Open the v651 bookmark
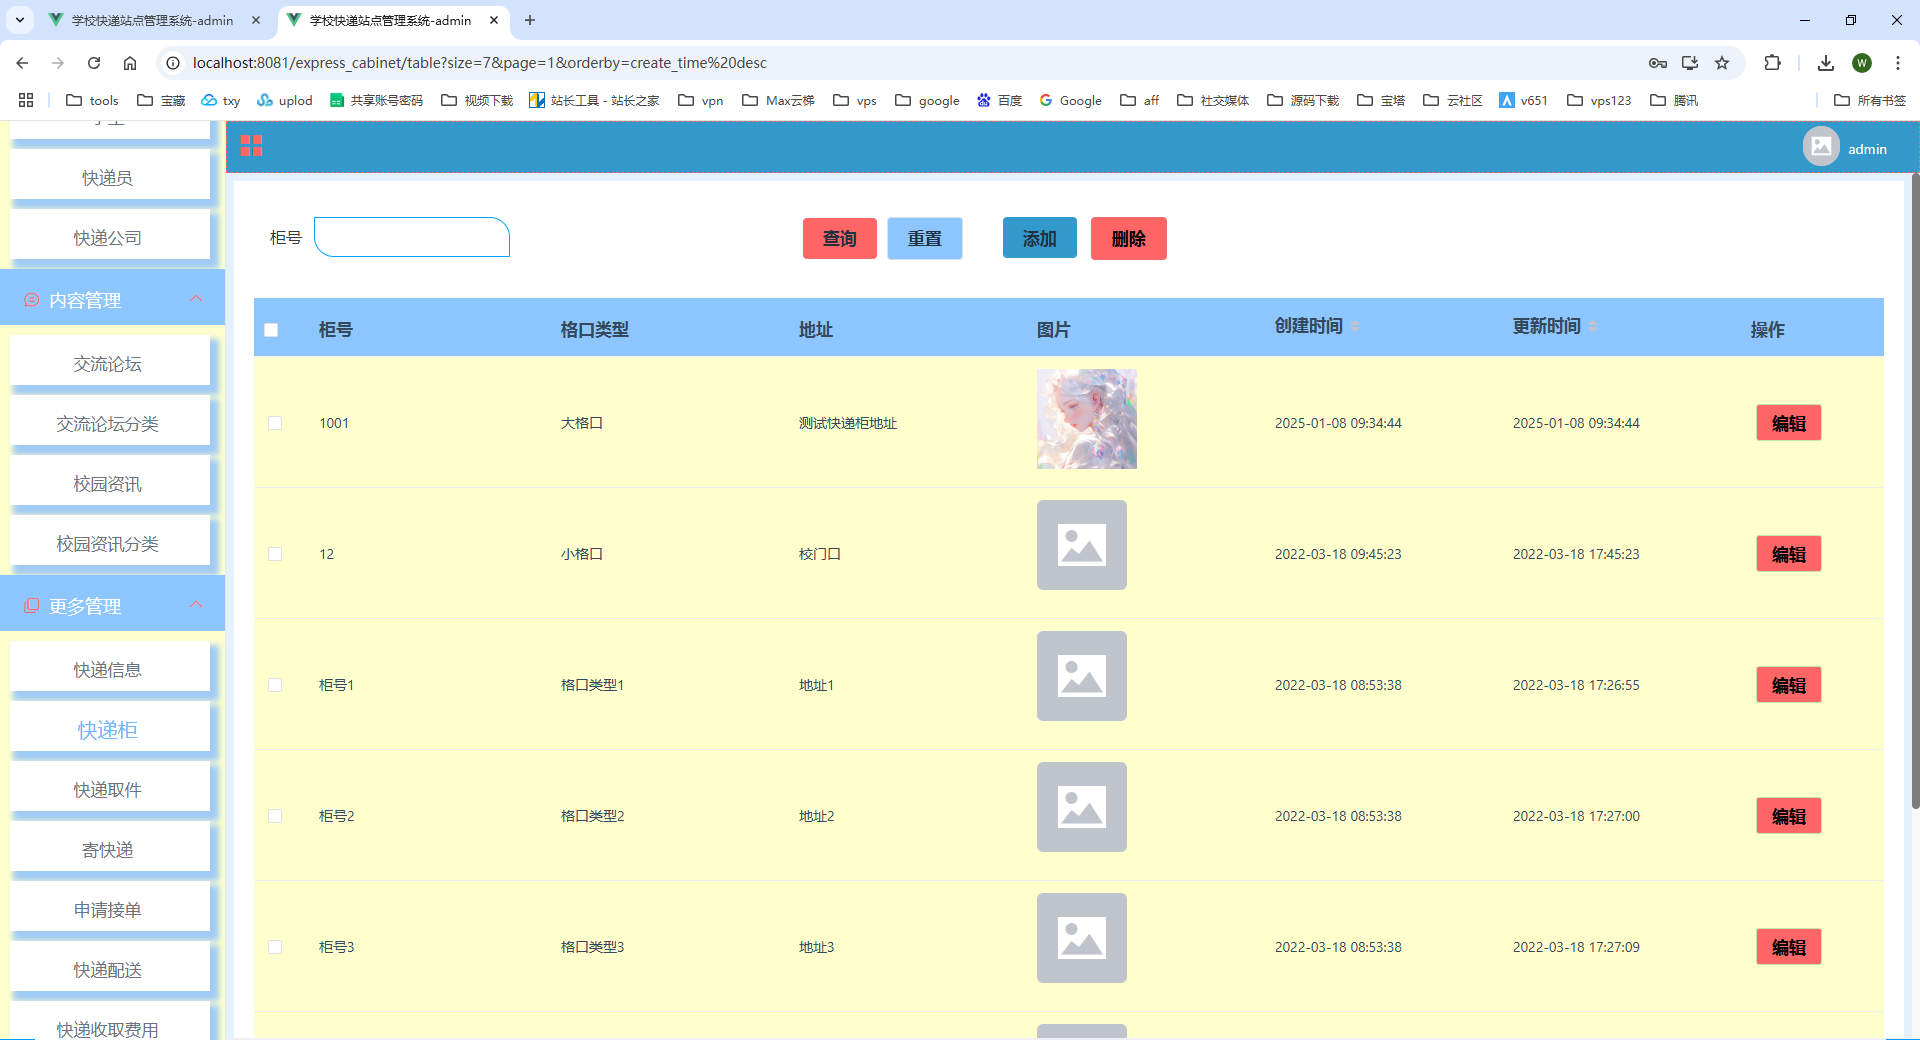The image size is (1920, 1040). pyautogui.click(x=1523, y=100)
